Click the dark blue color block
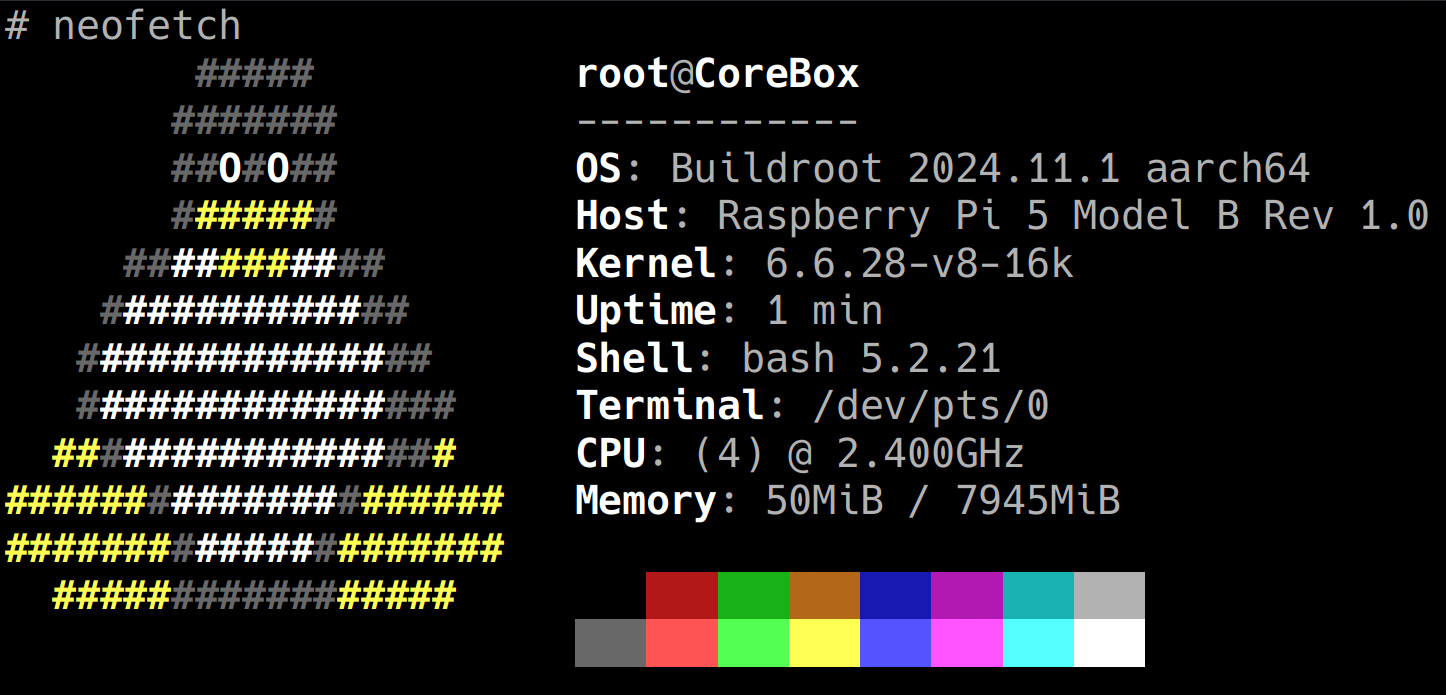The height and width of the screenshot is (695, 1446). coord(895,595)
